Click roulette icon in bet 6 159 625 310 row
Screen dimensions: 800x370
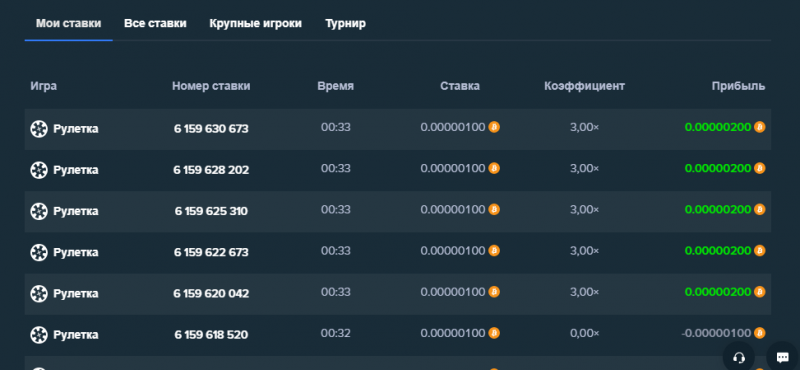click(x=39, y=211)
